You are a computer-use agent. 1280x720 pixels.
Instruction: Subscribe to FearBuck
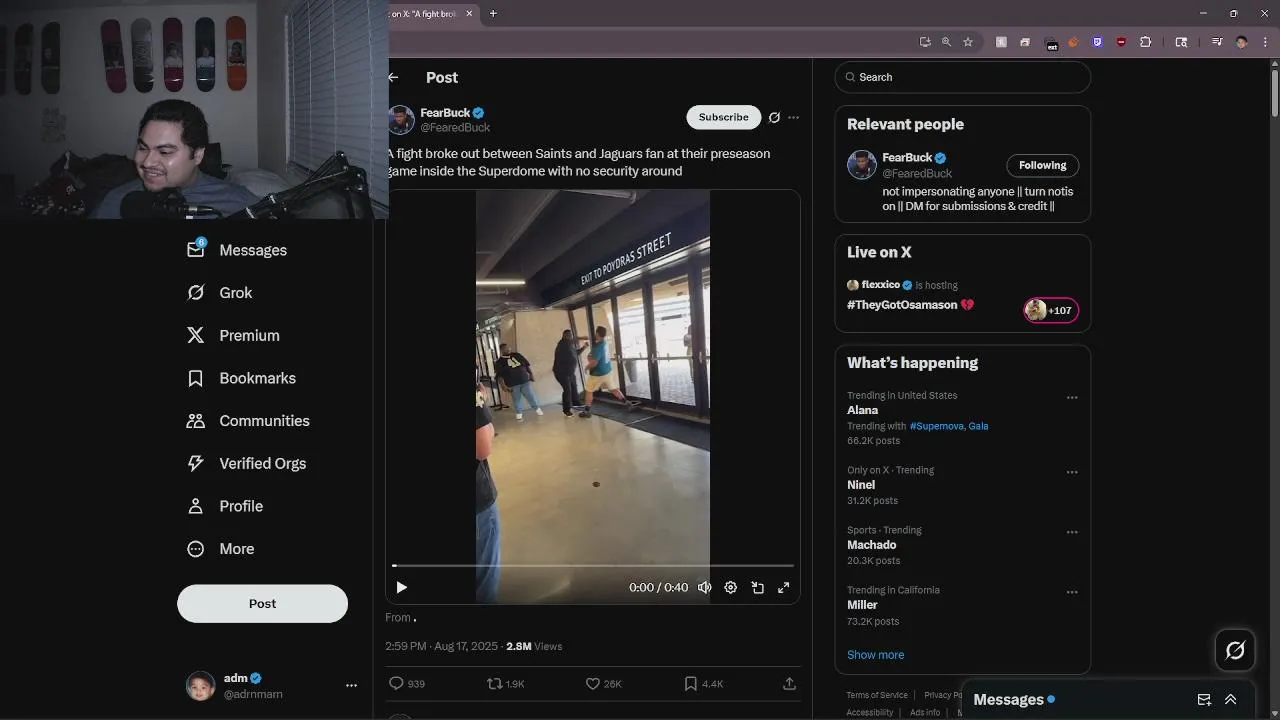click(x=723, y=117)
